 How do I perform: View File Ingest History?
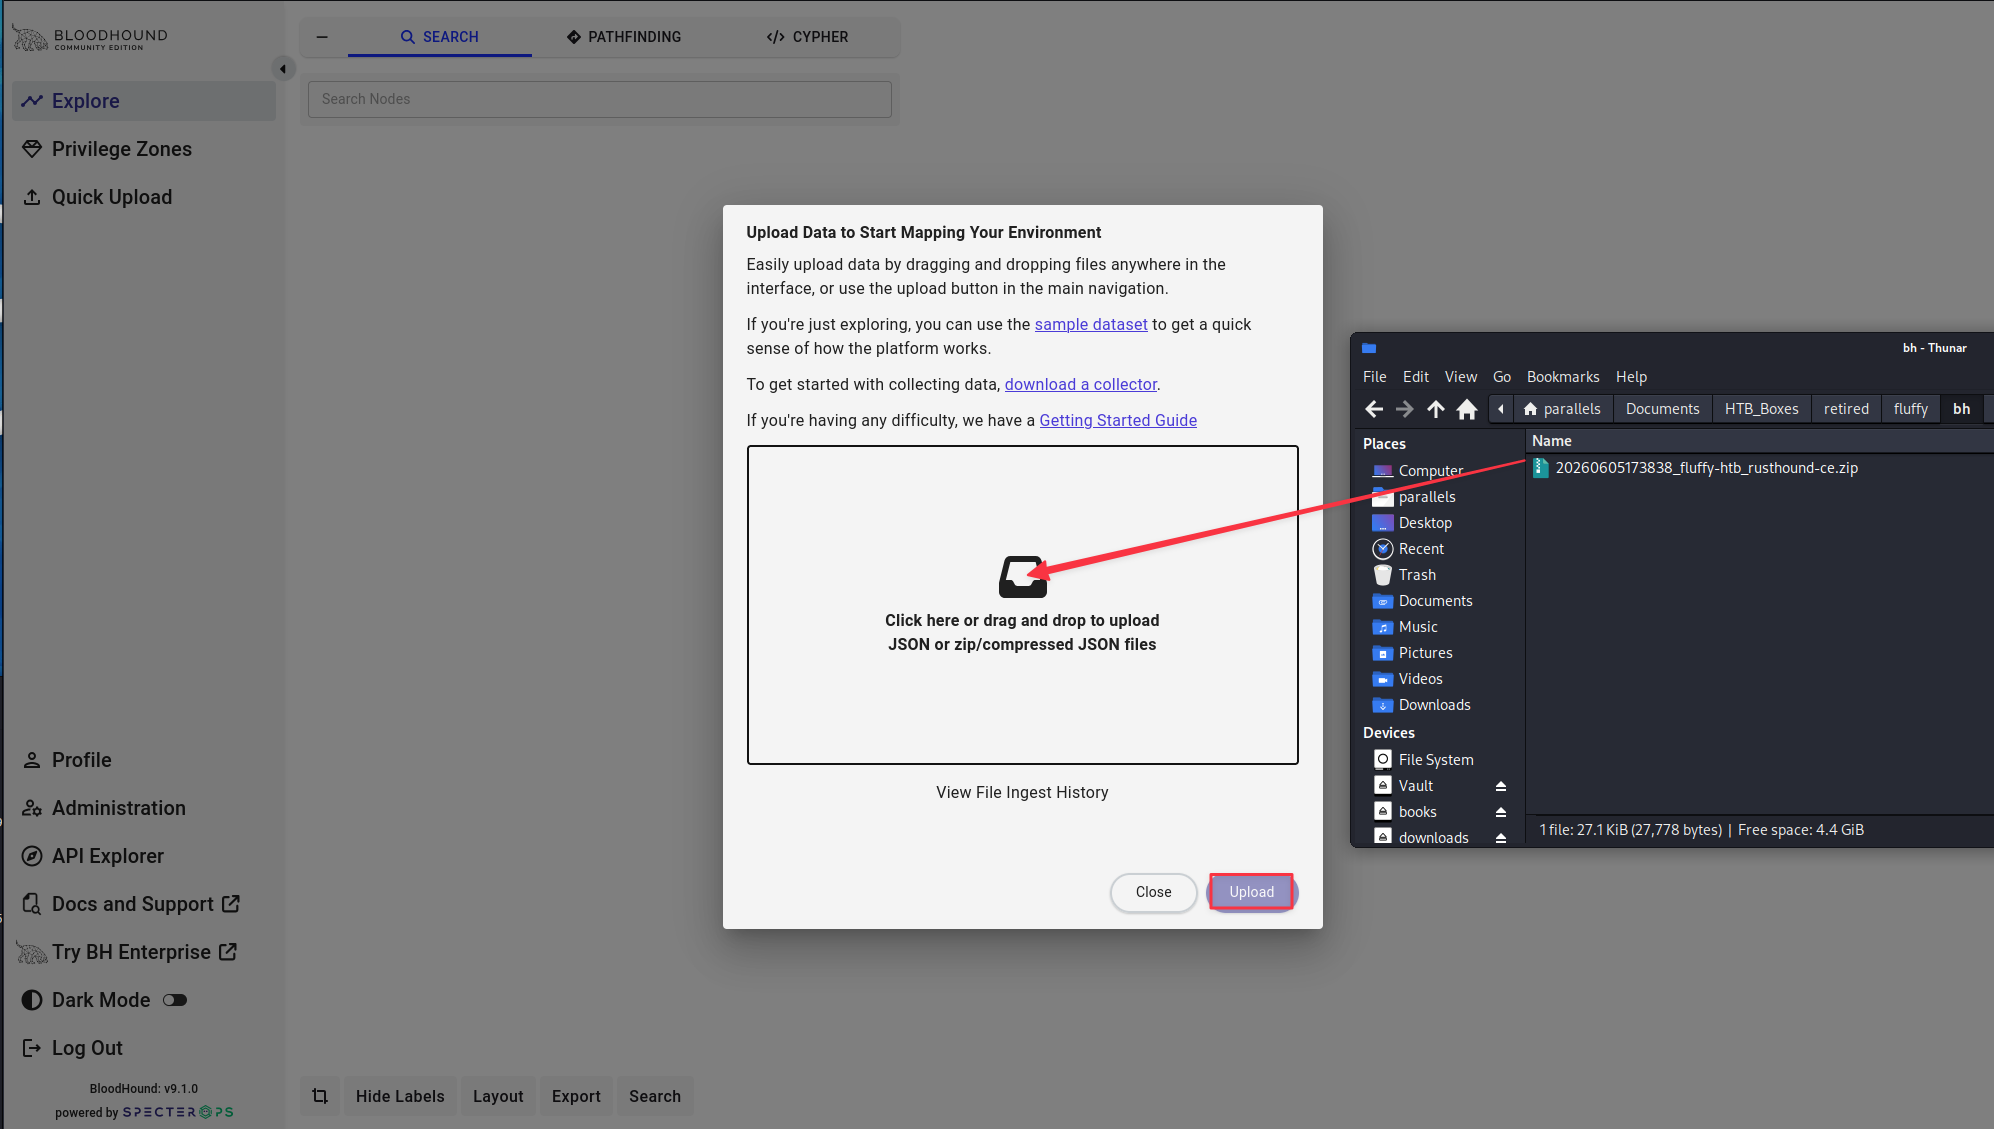pos(1022,792)
